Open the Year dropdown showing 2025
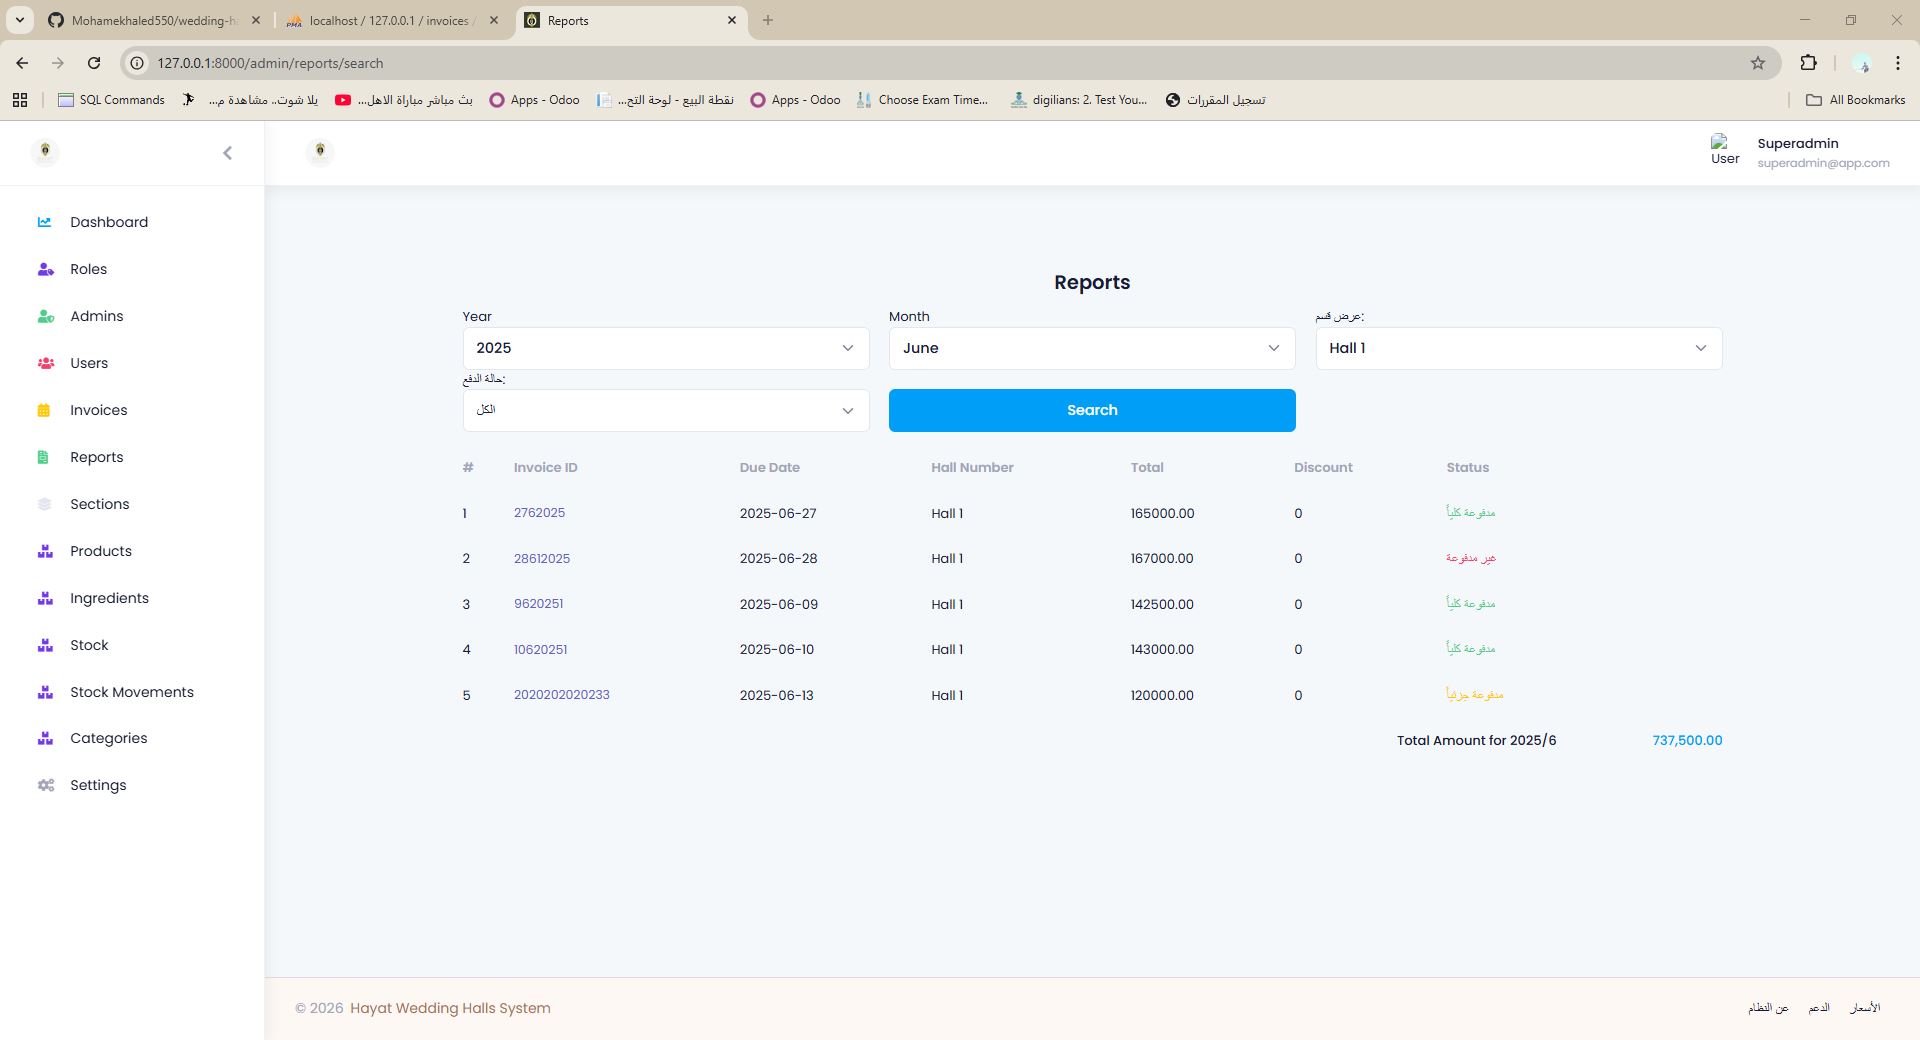 (665, 348)
